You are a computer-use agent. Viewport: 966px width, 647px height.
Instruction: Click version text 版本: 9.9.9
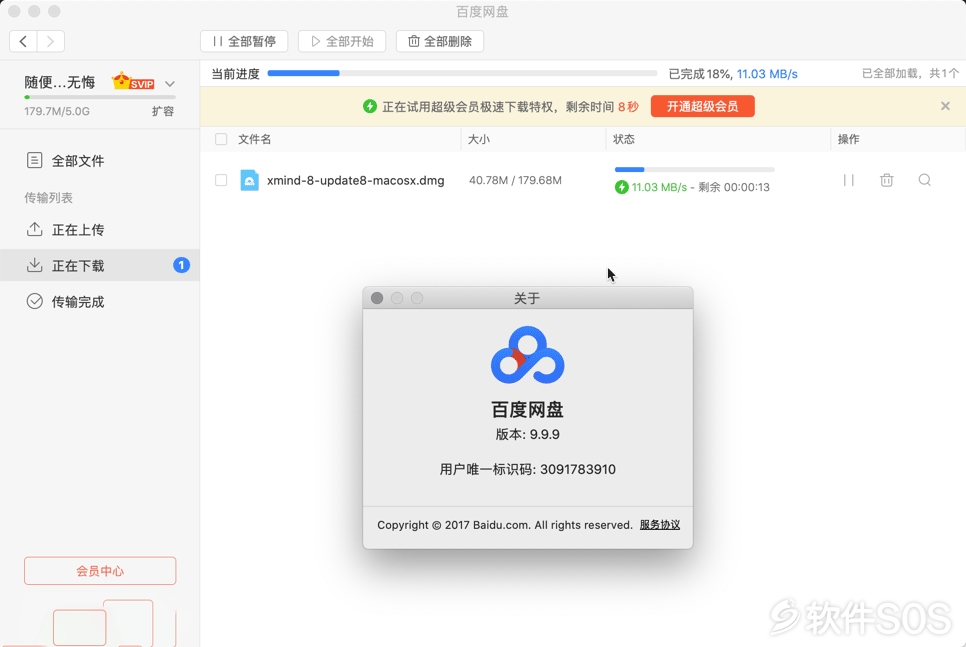[x=527, y=434]
